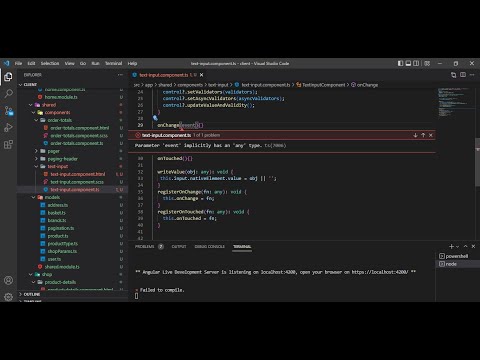The width and height of the screenshot is (480, 360).
Task: Go to next problem arrow
Action: [x=415, y=135]
